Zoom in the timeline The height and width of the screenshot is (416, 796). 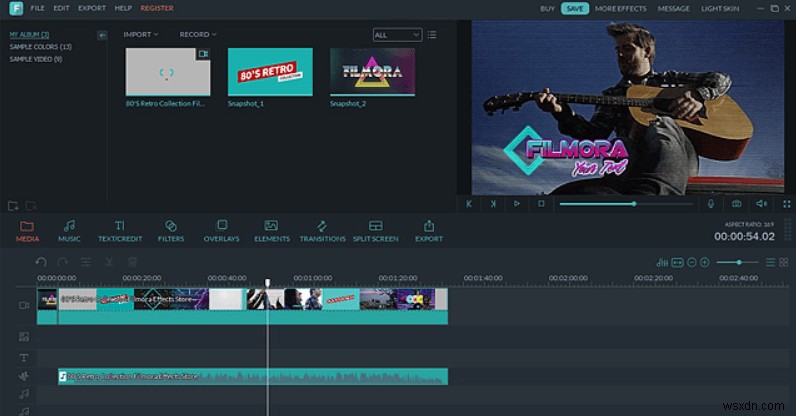pos(705,263)
